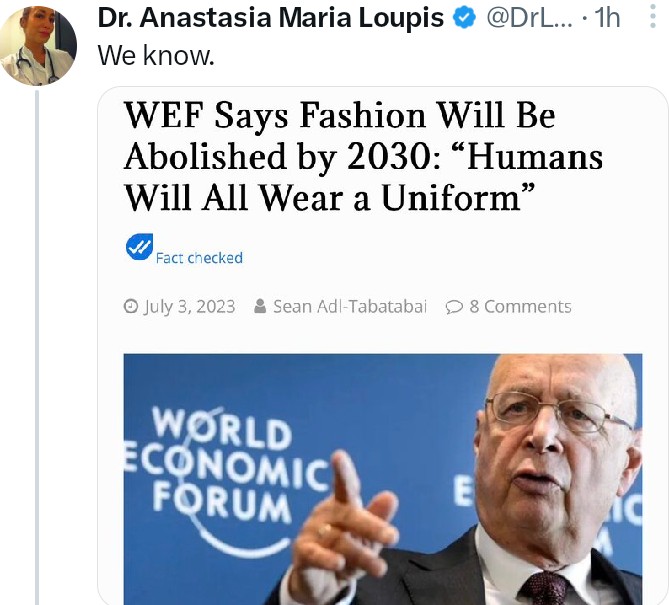Screen dimensions: 669x605
Task: Click the World Economic Forum logo text
Action: tap(222, 465)
